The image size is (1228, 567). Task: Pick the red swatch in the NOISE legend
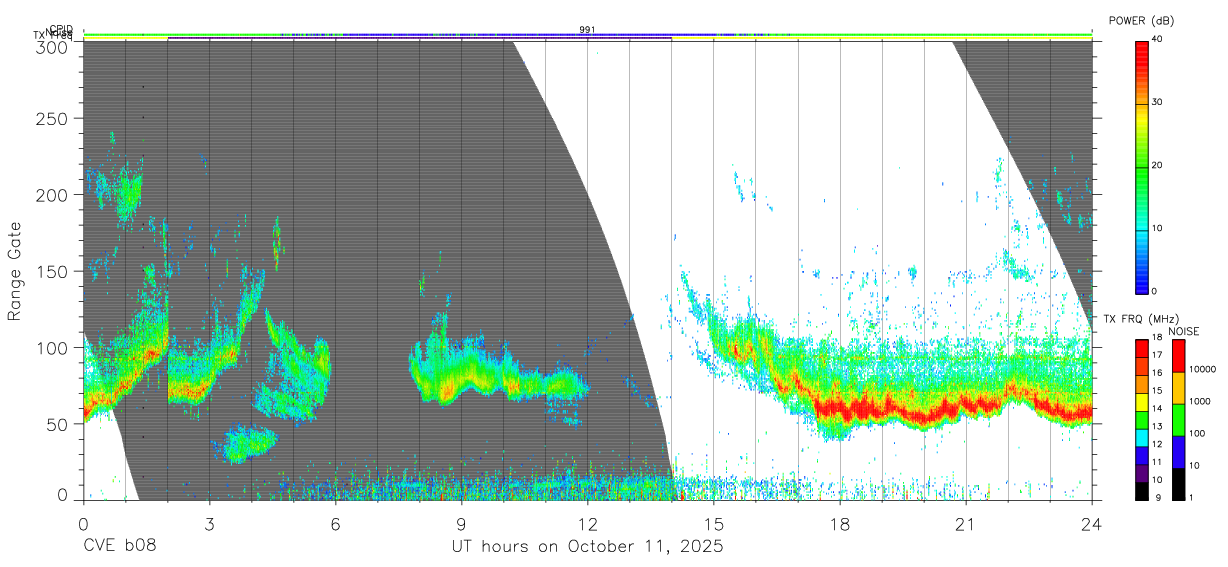point(1178,355)
